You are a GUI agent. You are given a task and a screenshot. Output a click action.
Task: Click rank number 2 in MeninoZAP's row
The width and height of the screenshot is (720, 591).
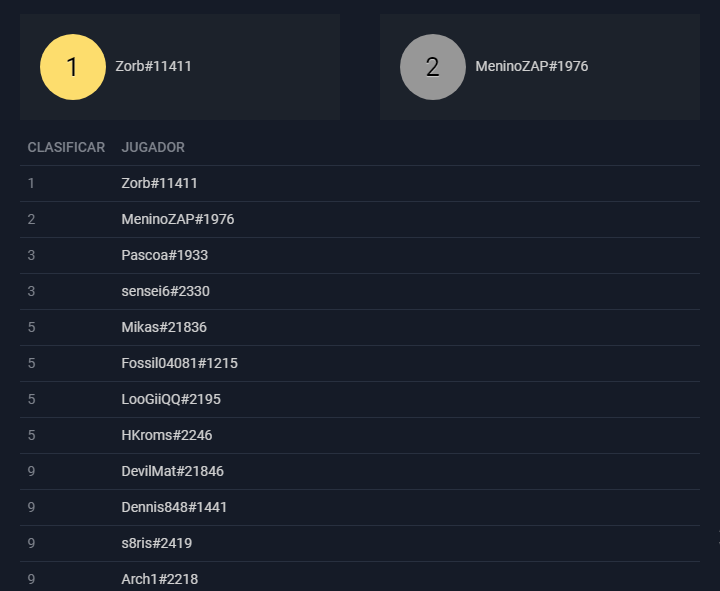click(31, 219)
